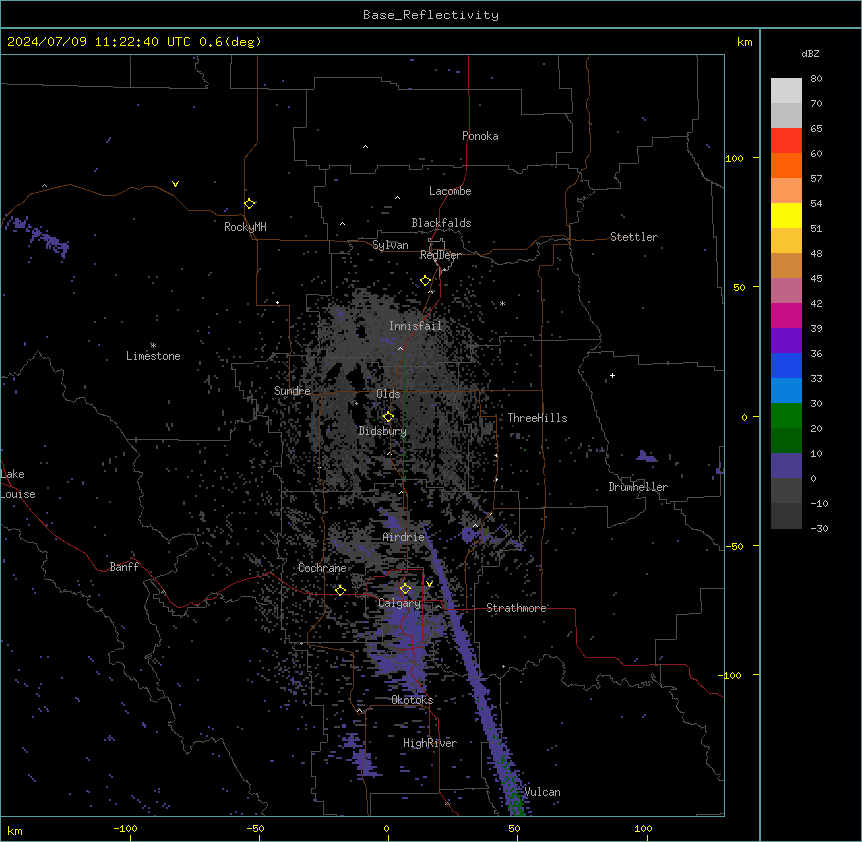Viewport: 862px width, 842px height.
Task: Click yellow V marker northeast of Calgary
Action: (429, 584)
